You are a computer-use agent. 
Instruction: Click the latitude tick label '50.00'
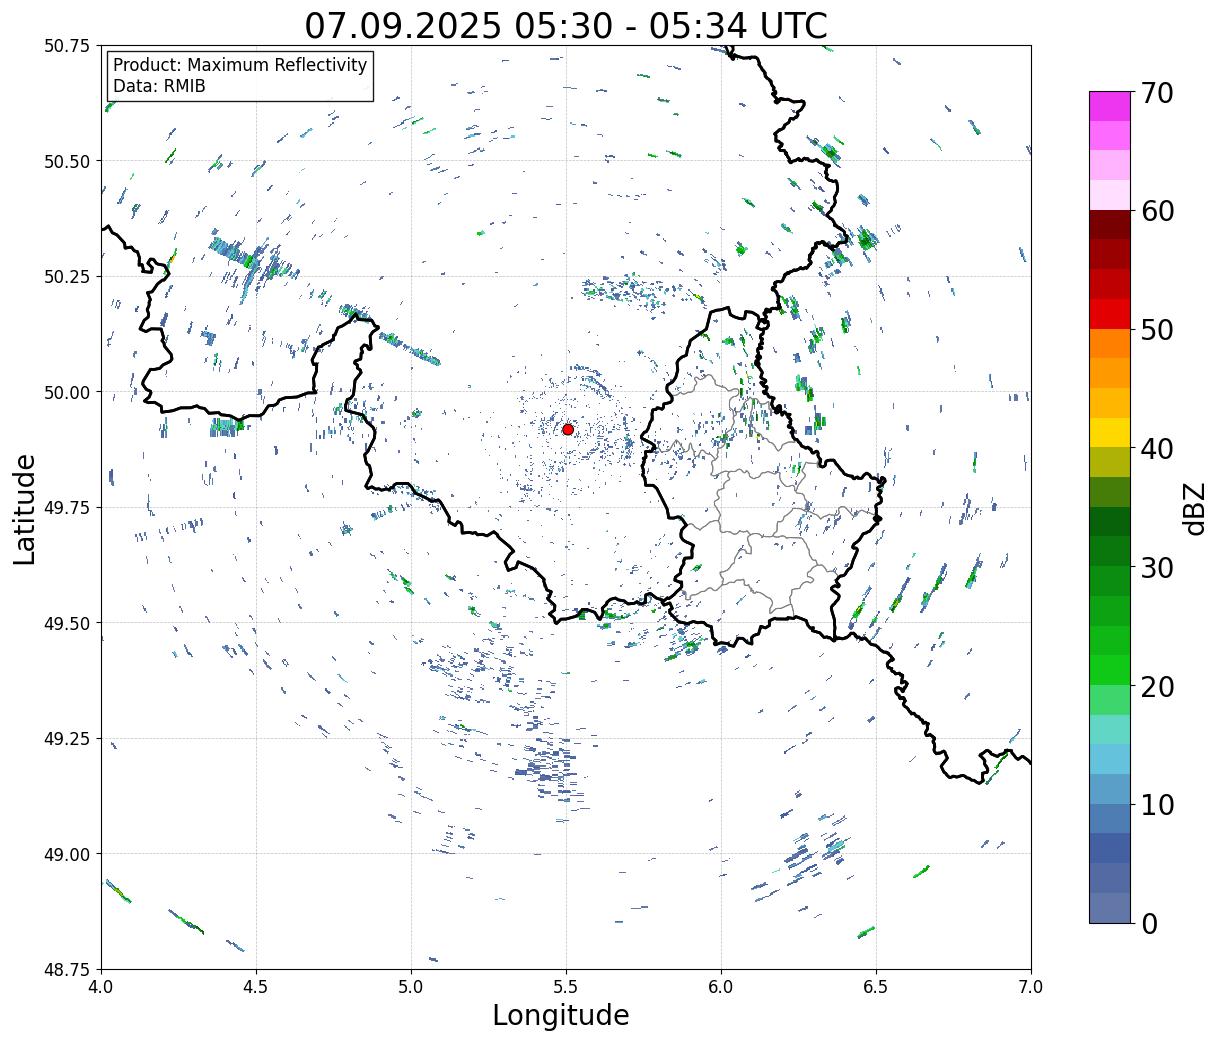coord(67,392)
